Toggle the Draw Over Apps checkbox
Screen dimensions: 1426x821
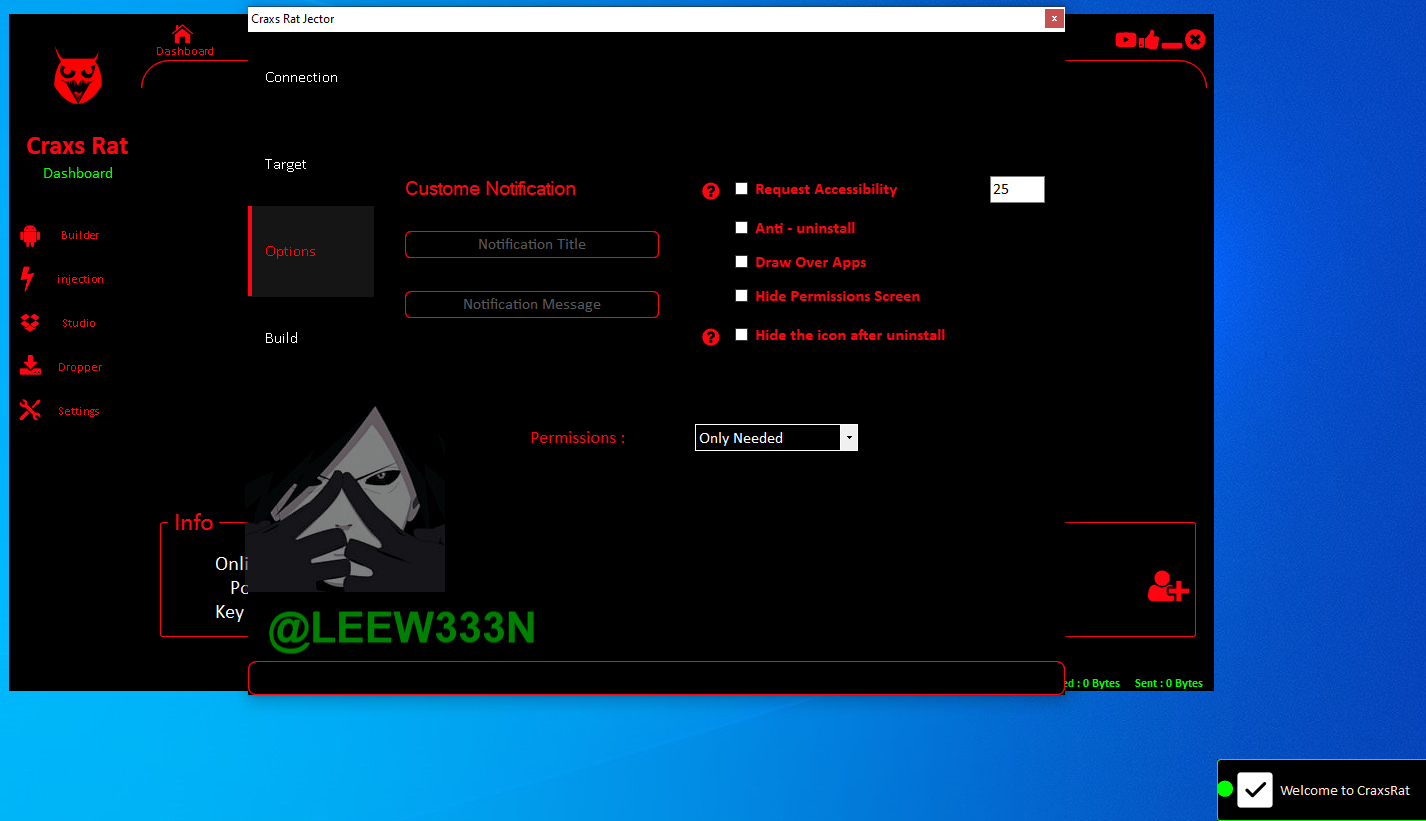click(742, 262)
